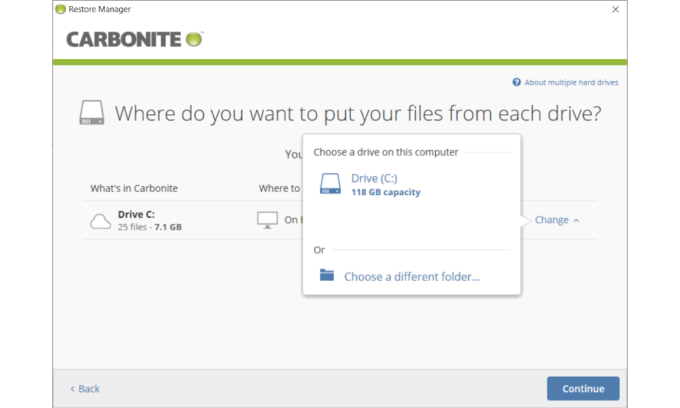Click the computer monitor icon
The image size is (680, 408).
coord(267,220)
